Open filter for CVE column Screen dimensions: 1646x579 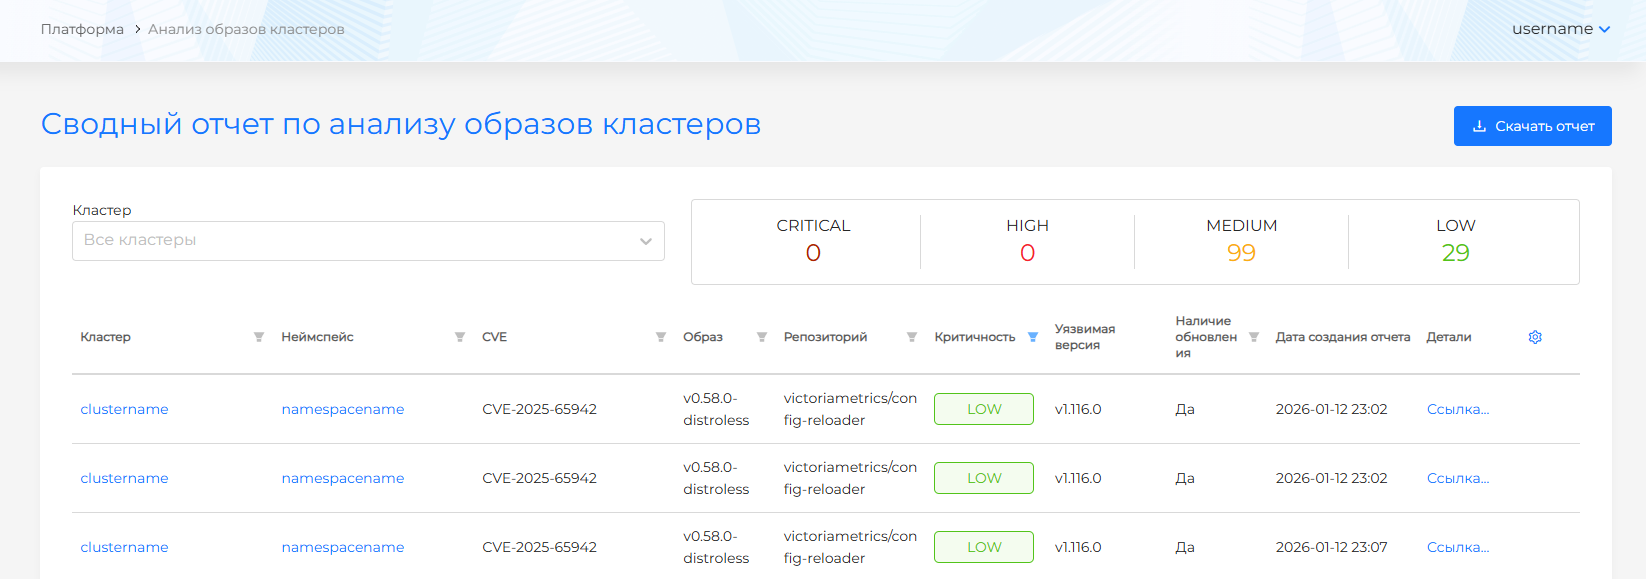[x=661, y=337]
